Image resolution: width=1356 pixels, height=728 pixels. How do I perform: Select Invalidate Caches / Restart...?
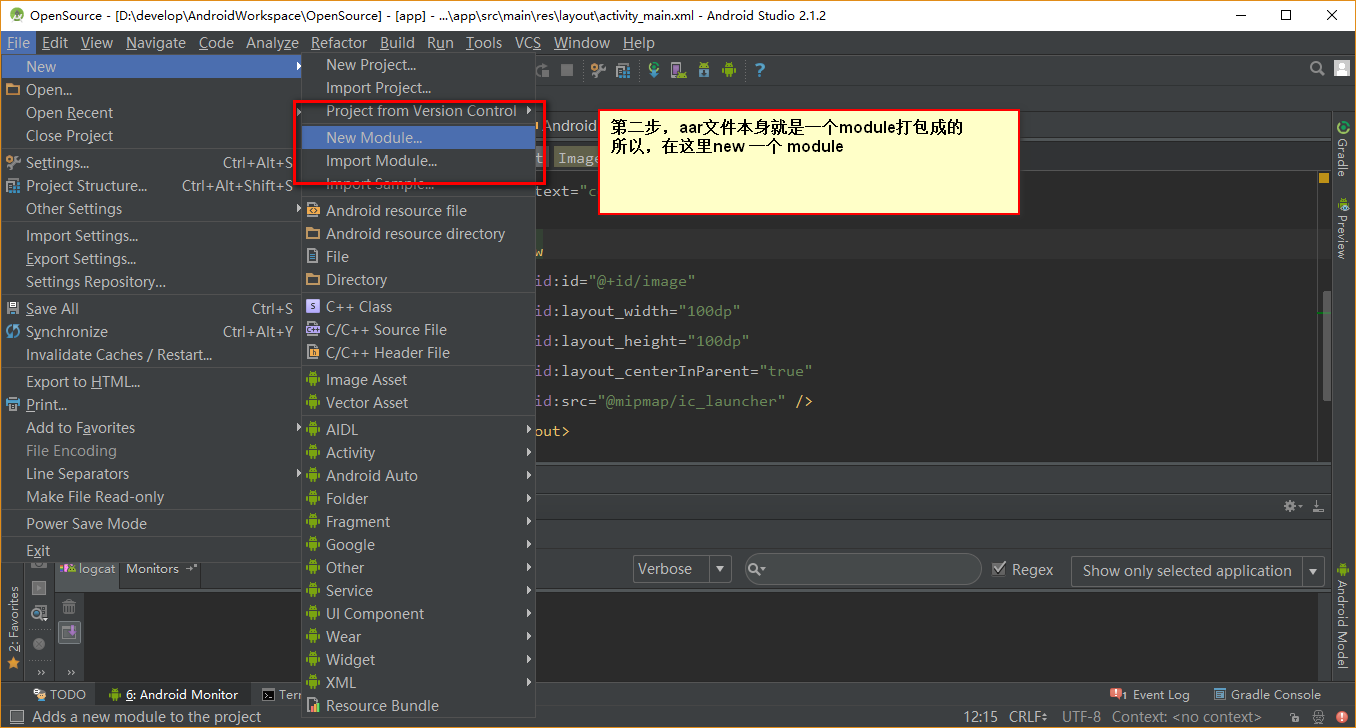[150, 355]
